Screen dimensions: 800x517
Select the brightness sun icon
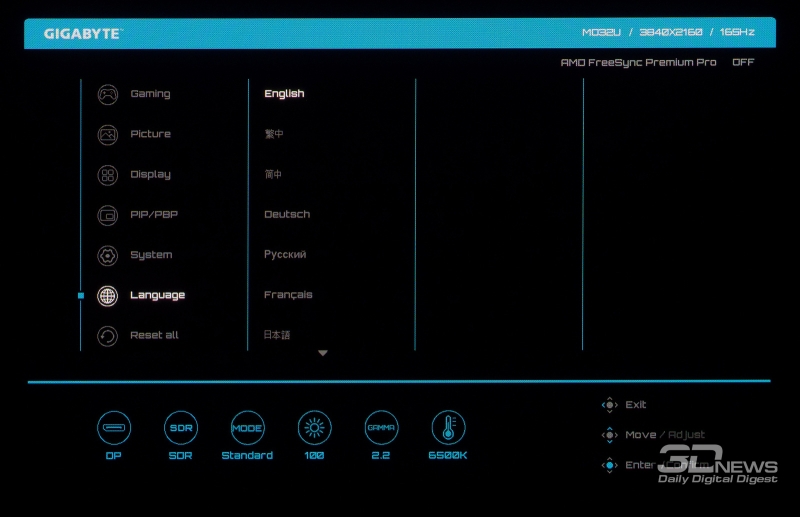[314, 428]
